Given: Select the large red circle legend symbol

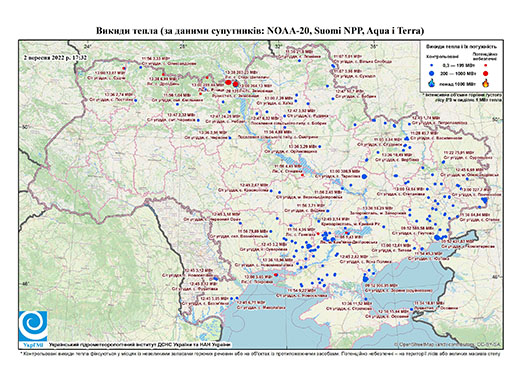Looking at the screenshot, I should 486,74.
